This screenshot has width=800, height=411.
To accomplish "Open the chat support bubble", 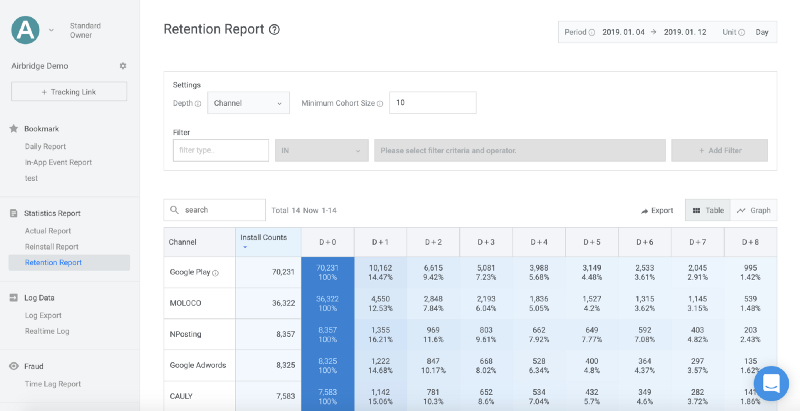I will [x=771, y=383].
